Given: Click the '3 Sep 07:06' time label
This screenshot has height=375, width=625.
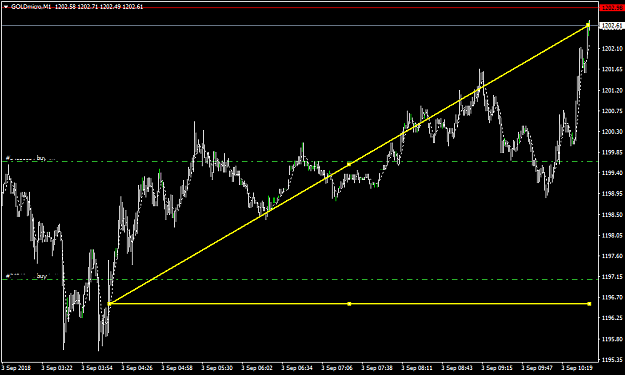Looking at the screenshot, I should [337, 368].
